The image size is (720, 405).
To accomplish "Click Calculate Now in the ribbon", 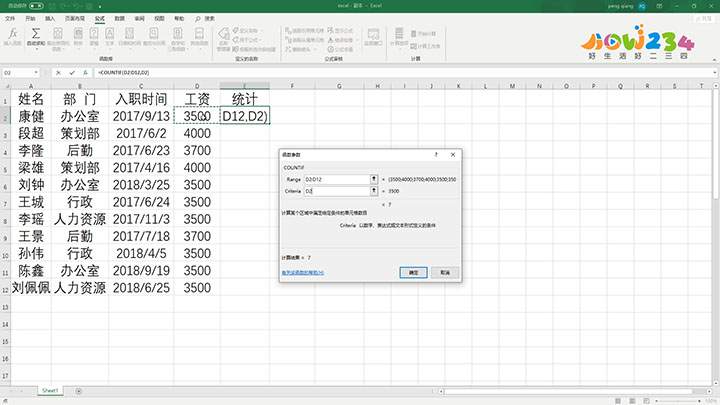I will click(423, 34).
